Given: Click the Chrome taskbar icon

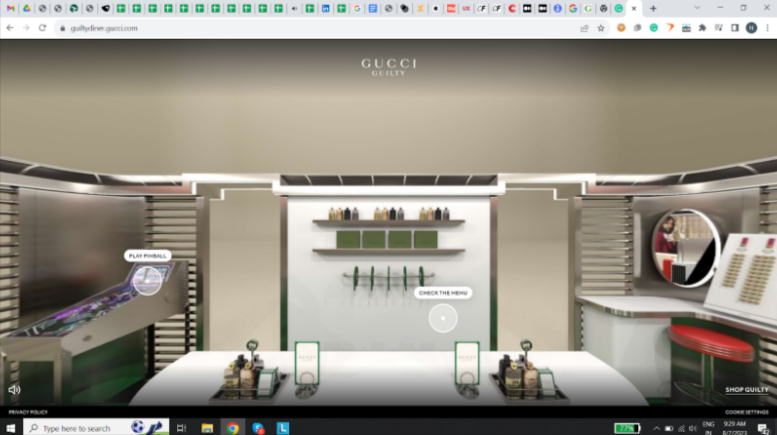Looking at the screenshot, I should coord(232,428).
